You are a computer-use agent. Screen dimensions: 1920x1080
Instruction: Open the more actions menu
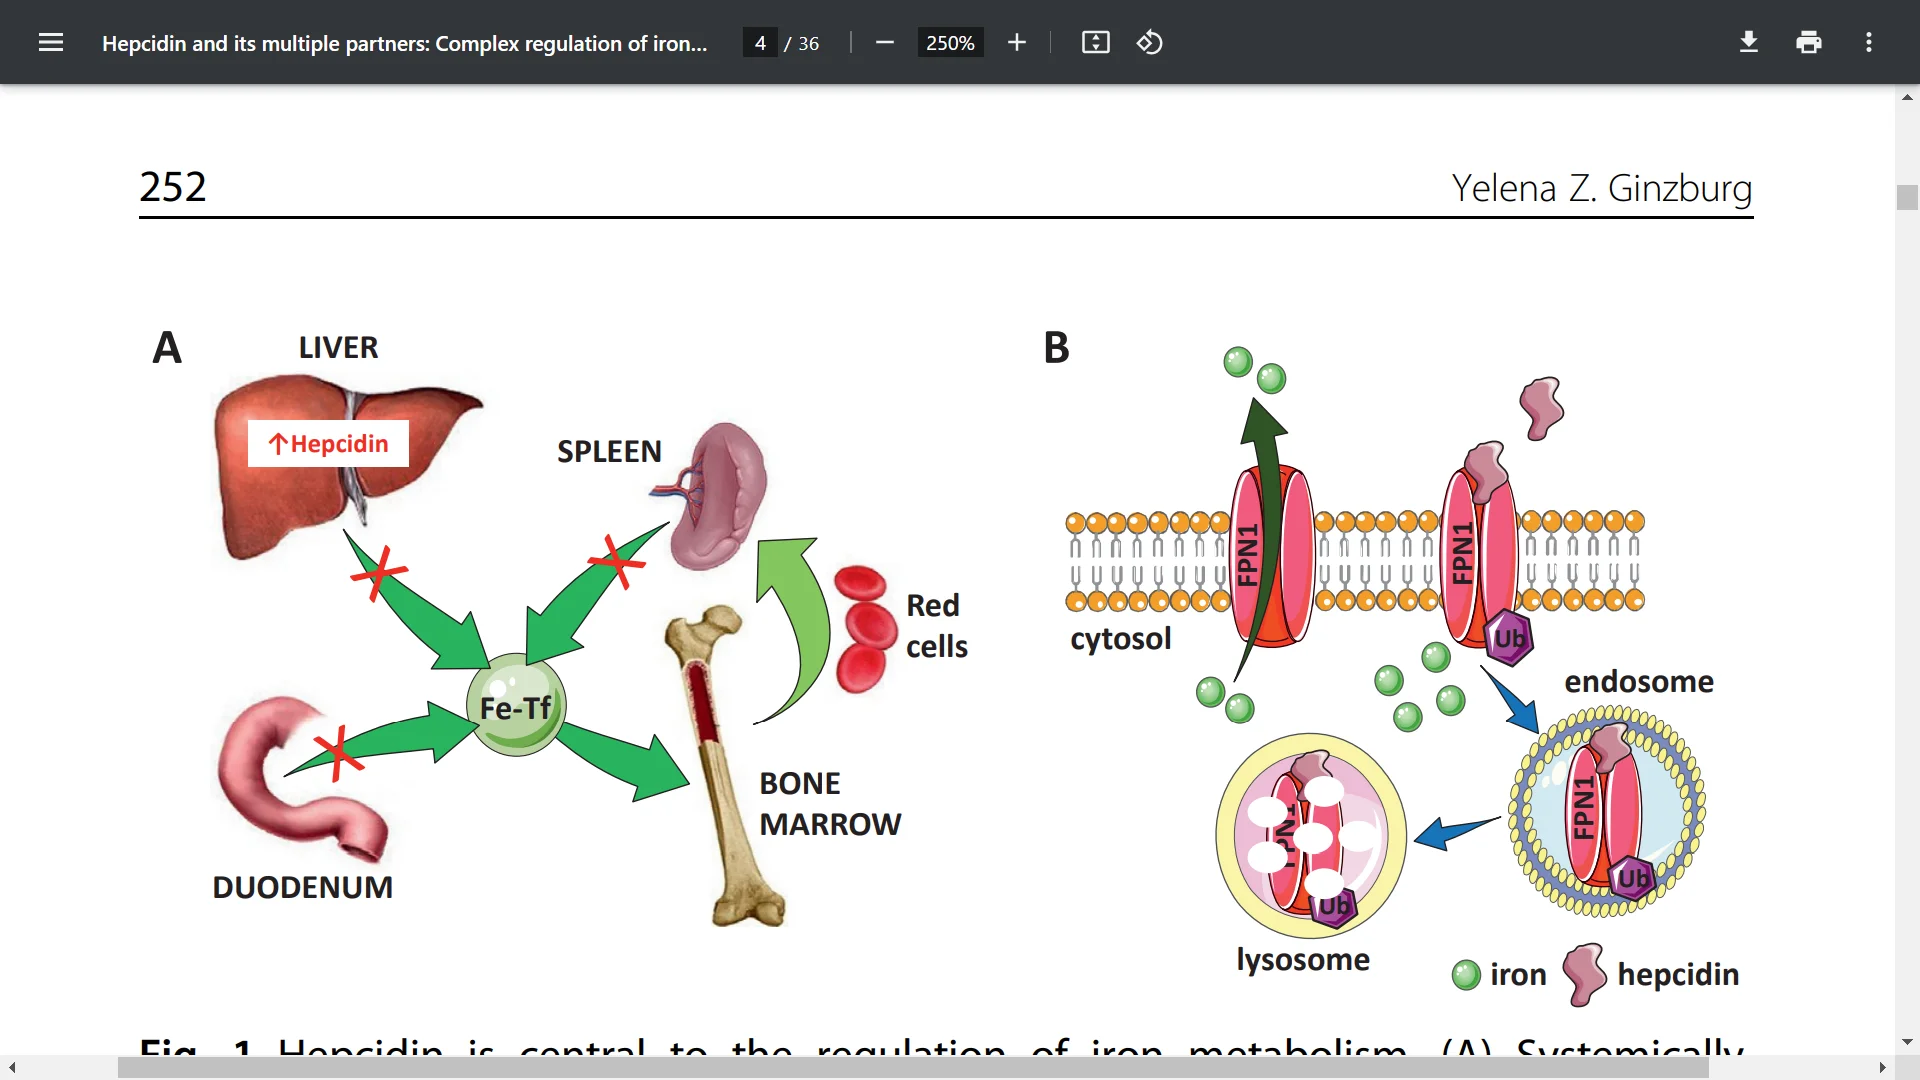[1869, 42]
